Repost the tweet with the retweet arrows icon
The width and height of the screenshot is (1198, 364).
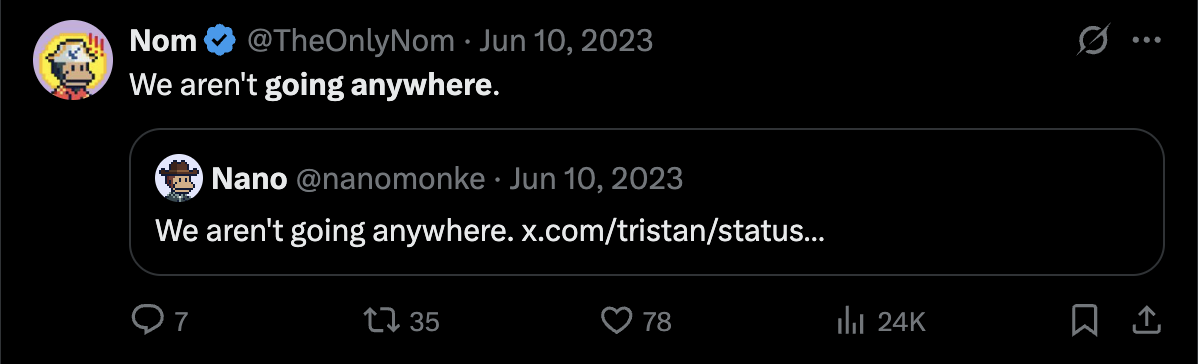click(384, 320)
